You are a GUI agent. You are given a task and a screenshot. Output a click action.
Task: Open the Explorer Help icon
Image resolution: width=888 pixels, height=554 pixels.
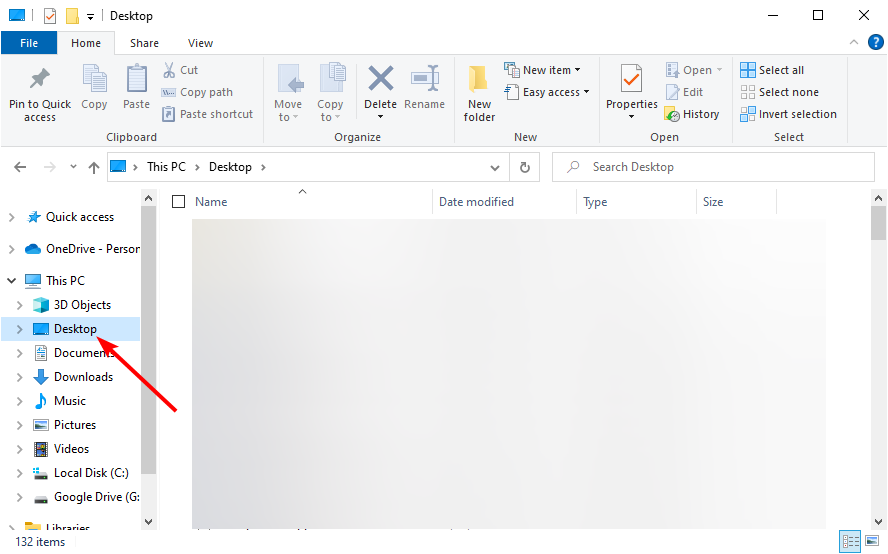[876, 42]
